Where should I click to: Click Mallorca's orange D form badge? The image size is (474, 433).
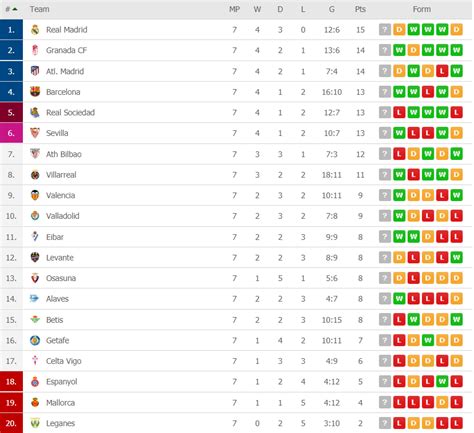tap(442, 402)
